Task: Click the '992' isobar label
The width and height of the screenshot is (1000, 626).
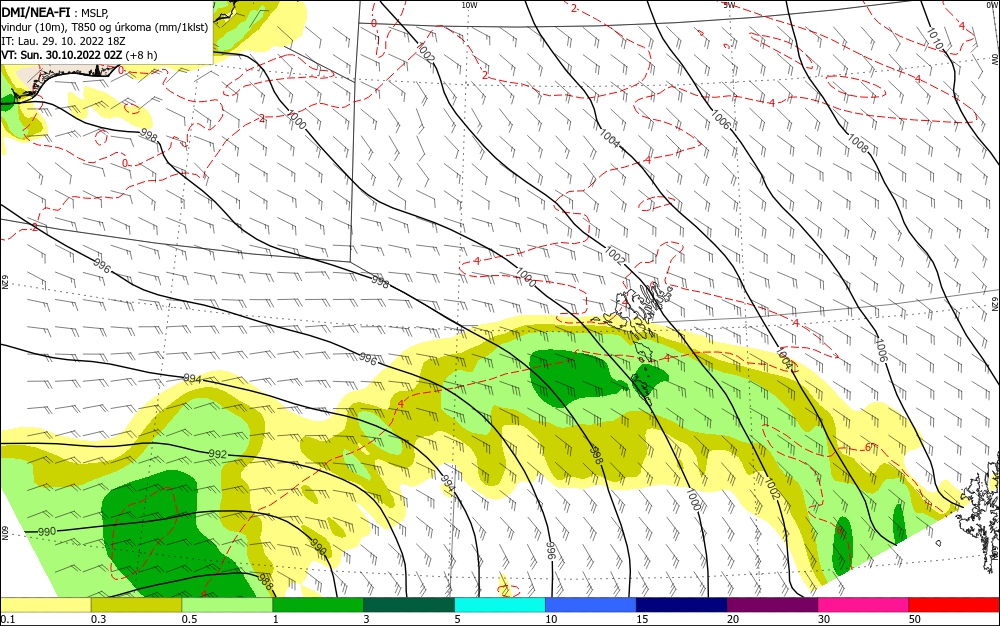Action: click(217, 454)
